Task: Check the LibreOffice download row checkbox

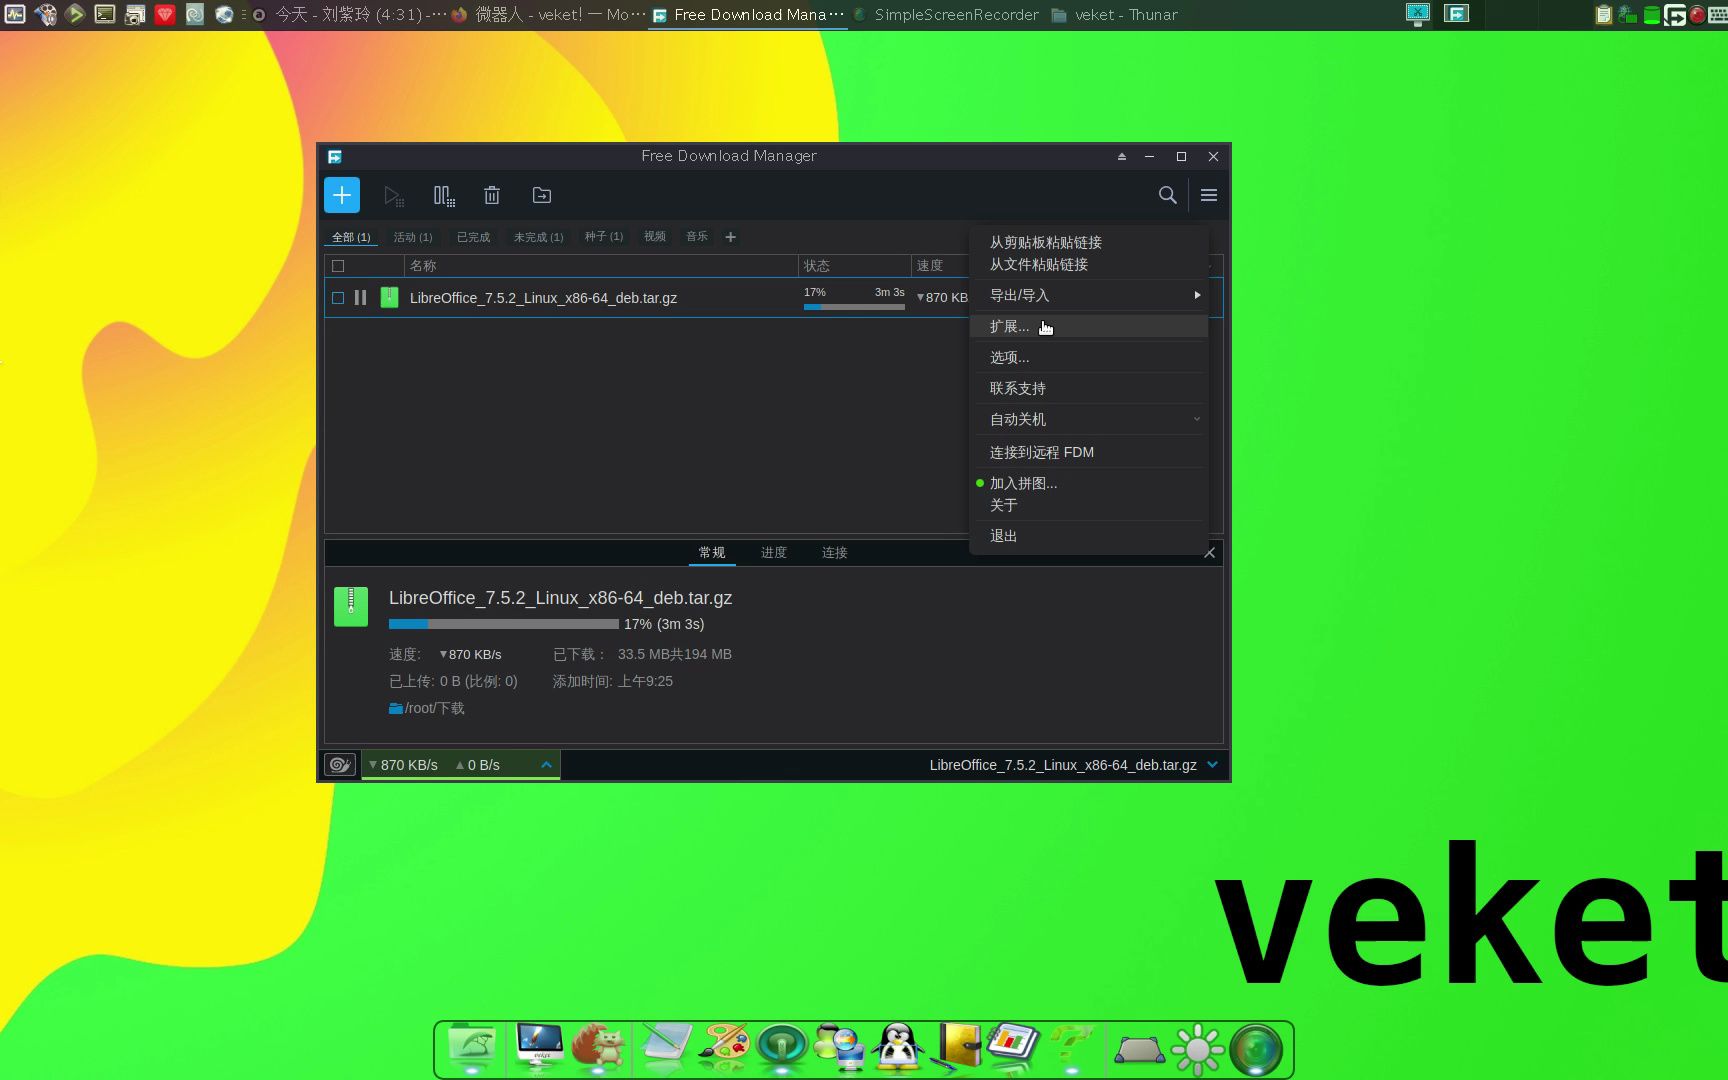Action: (x=338, y=297)
